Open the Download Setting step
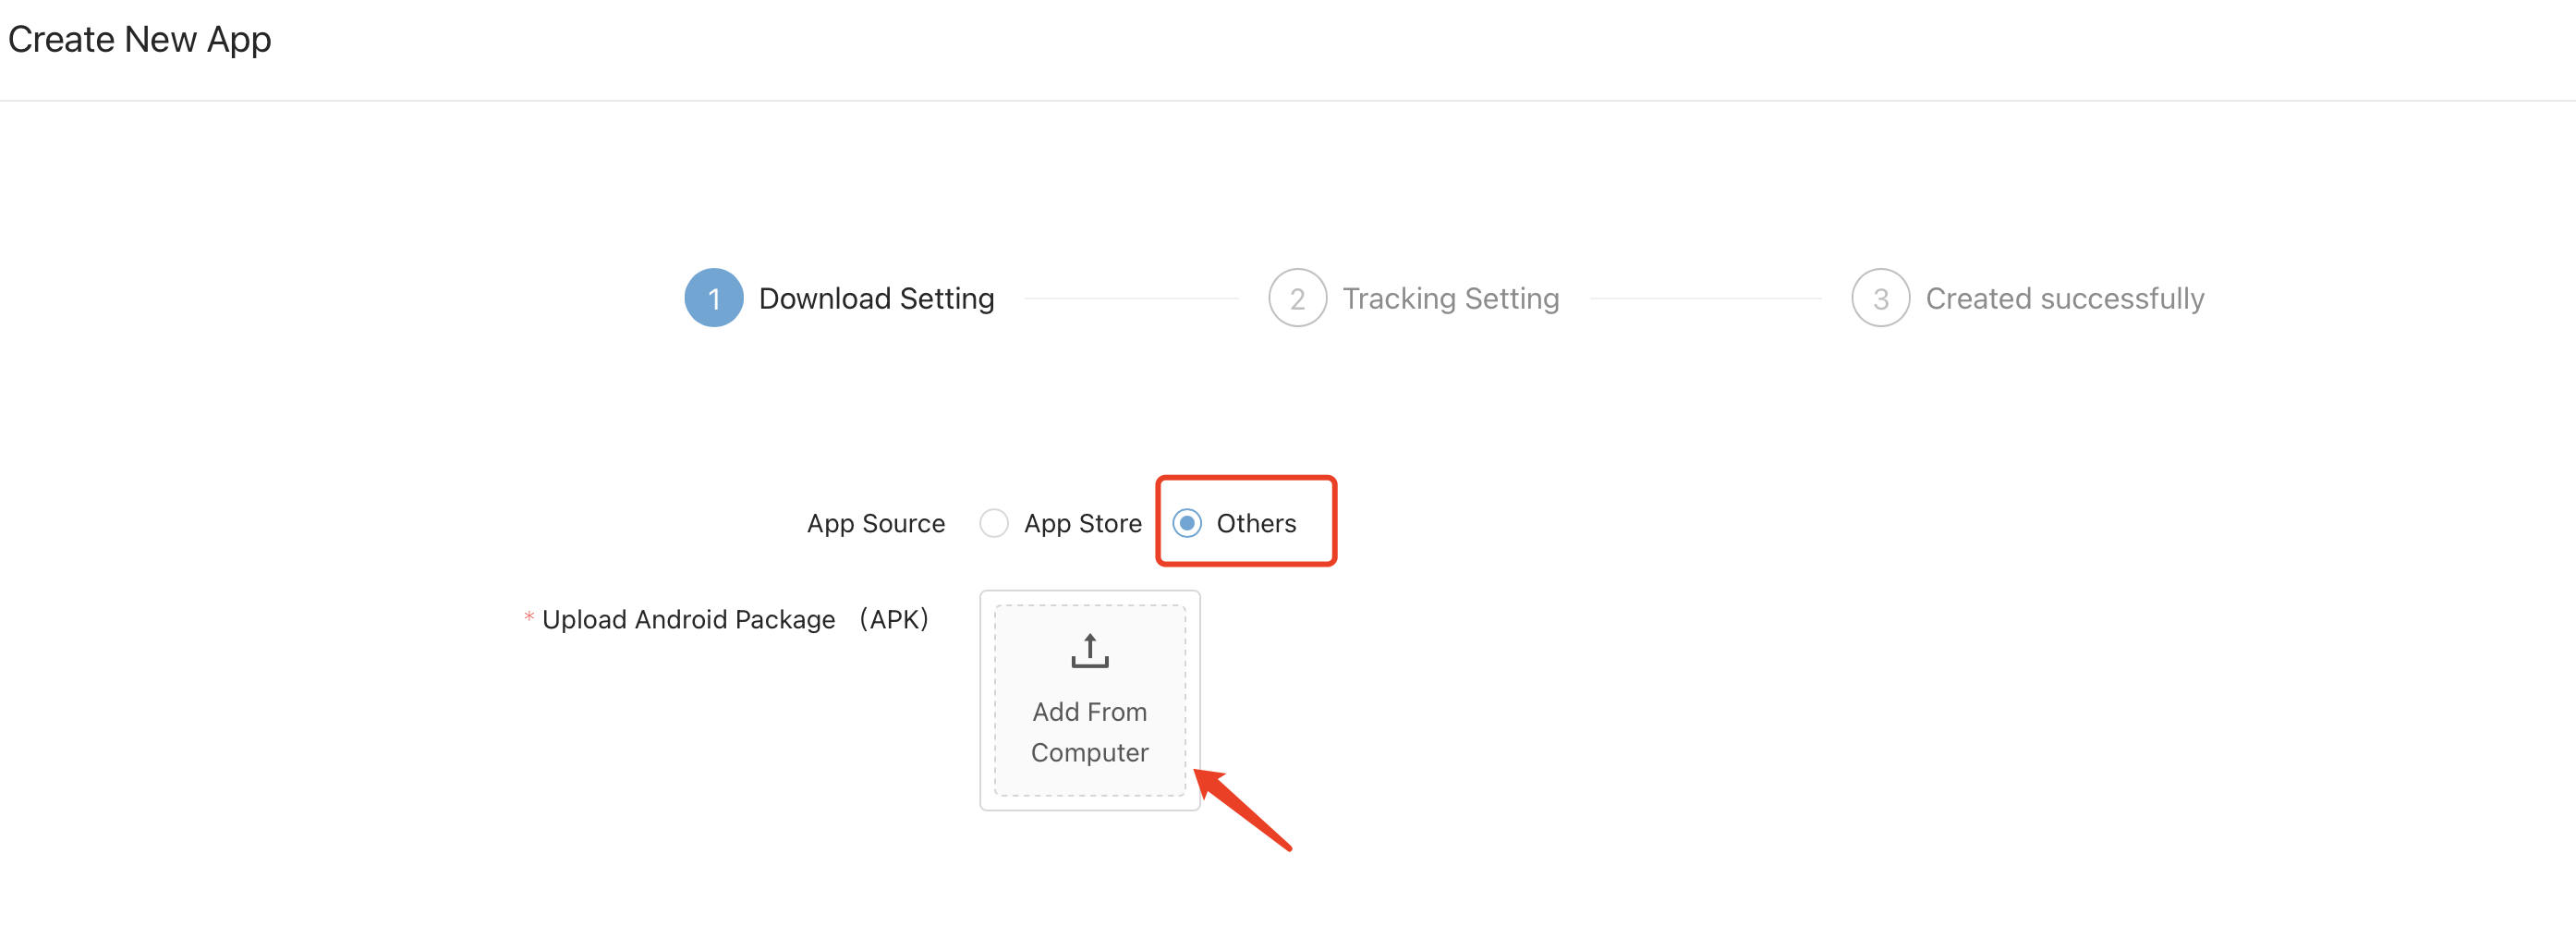Viewport: 2576px width, 926px height. click(876, 298)
